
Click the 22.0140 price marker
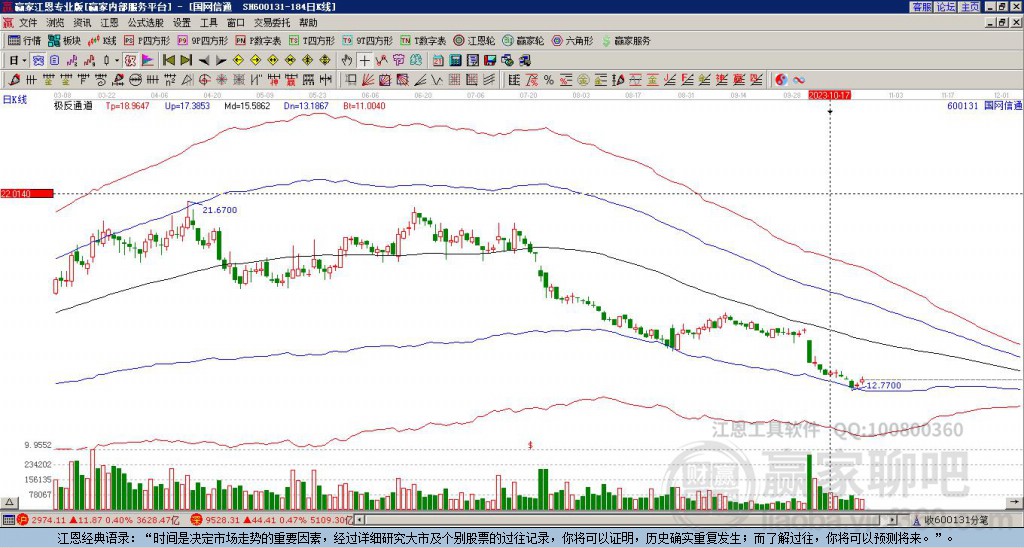(x=26, y=194)
